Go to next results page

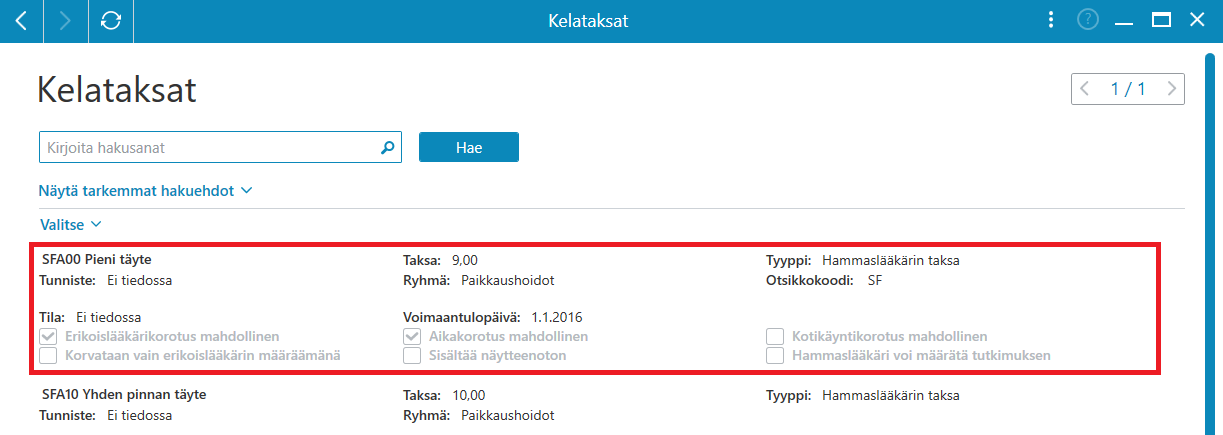(x=1172, y=89)
